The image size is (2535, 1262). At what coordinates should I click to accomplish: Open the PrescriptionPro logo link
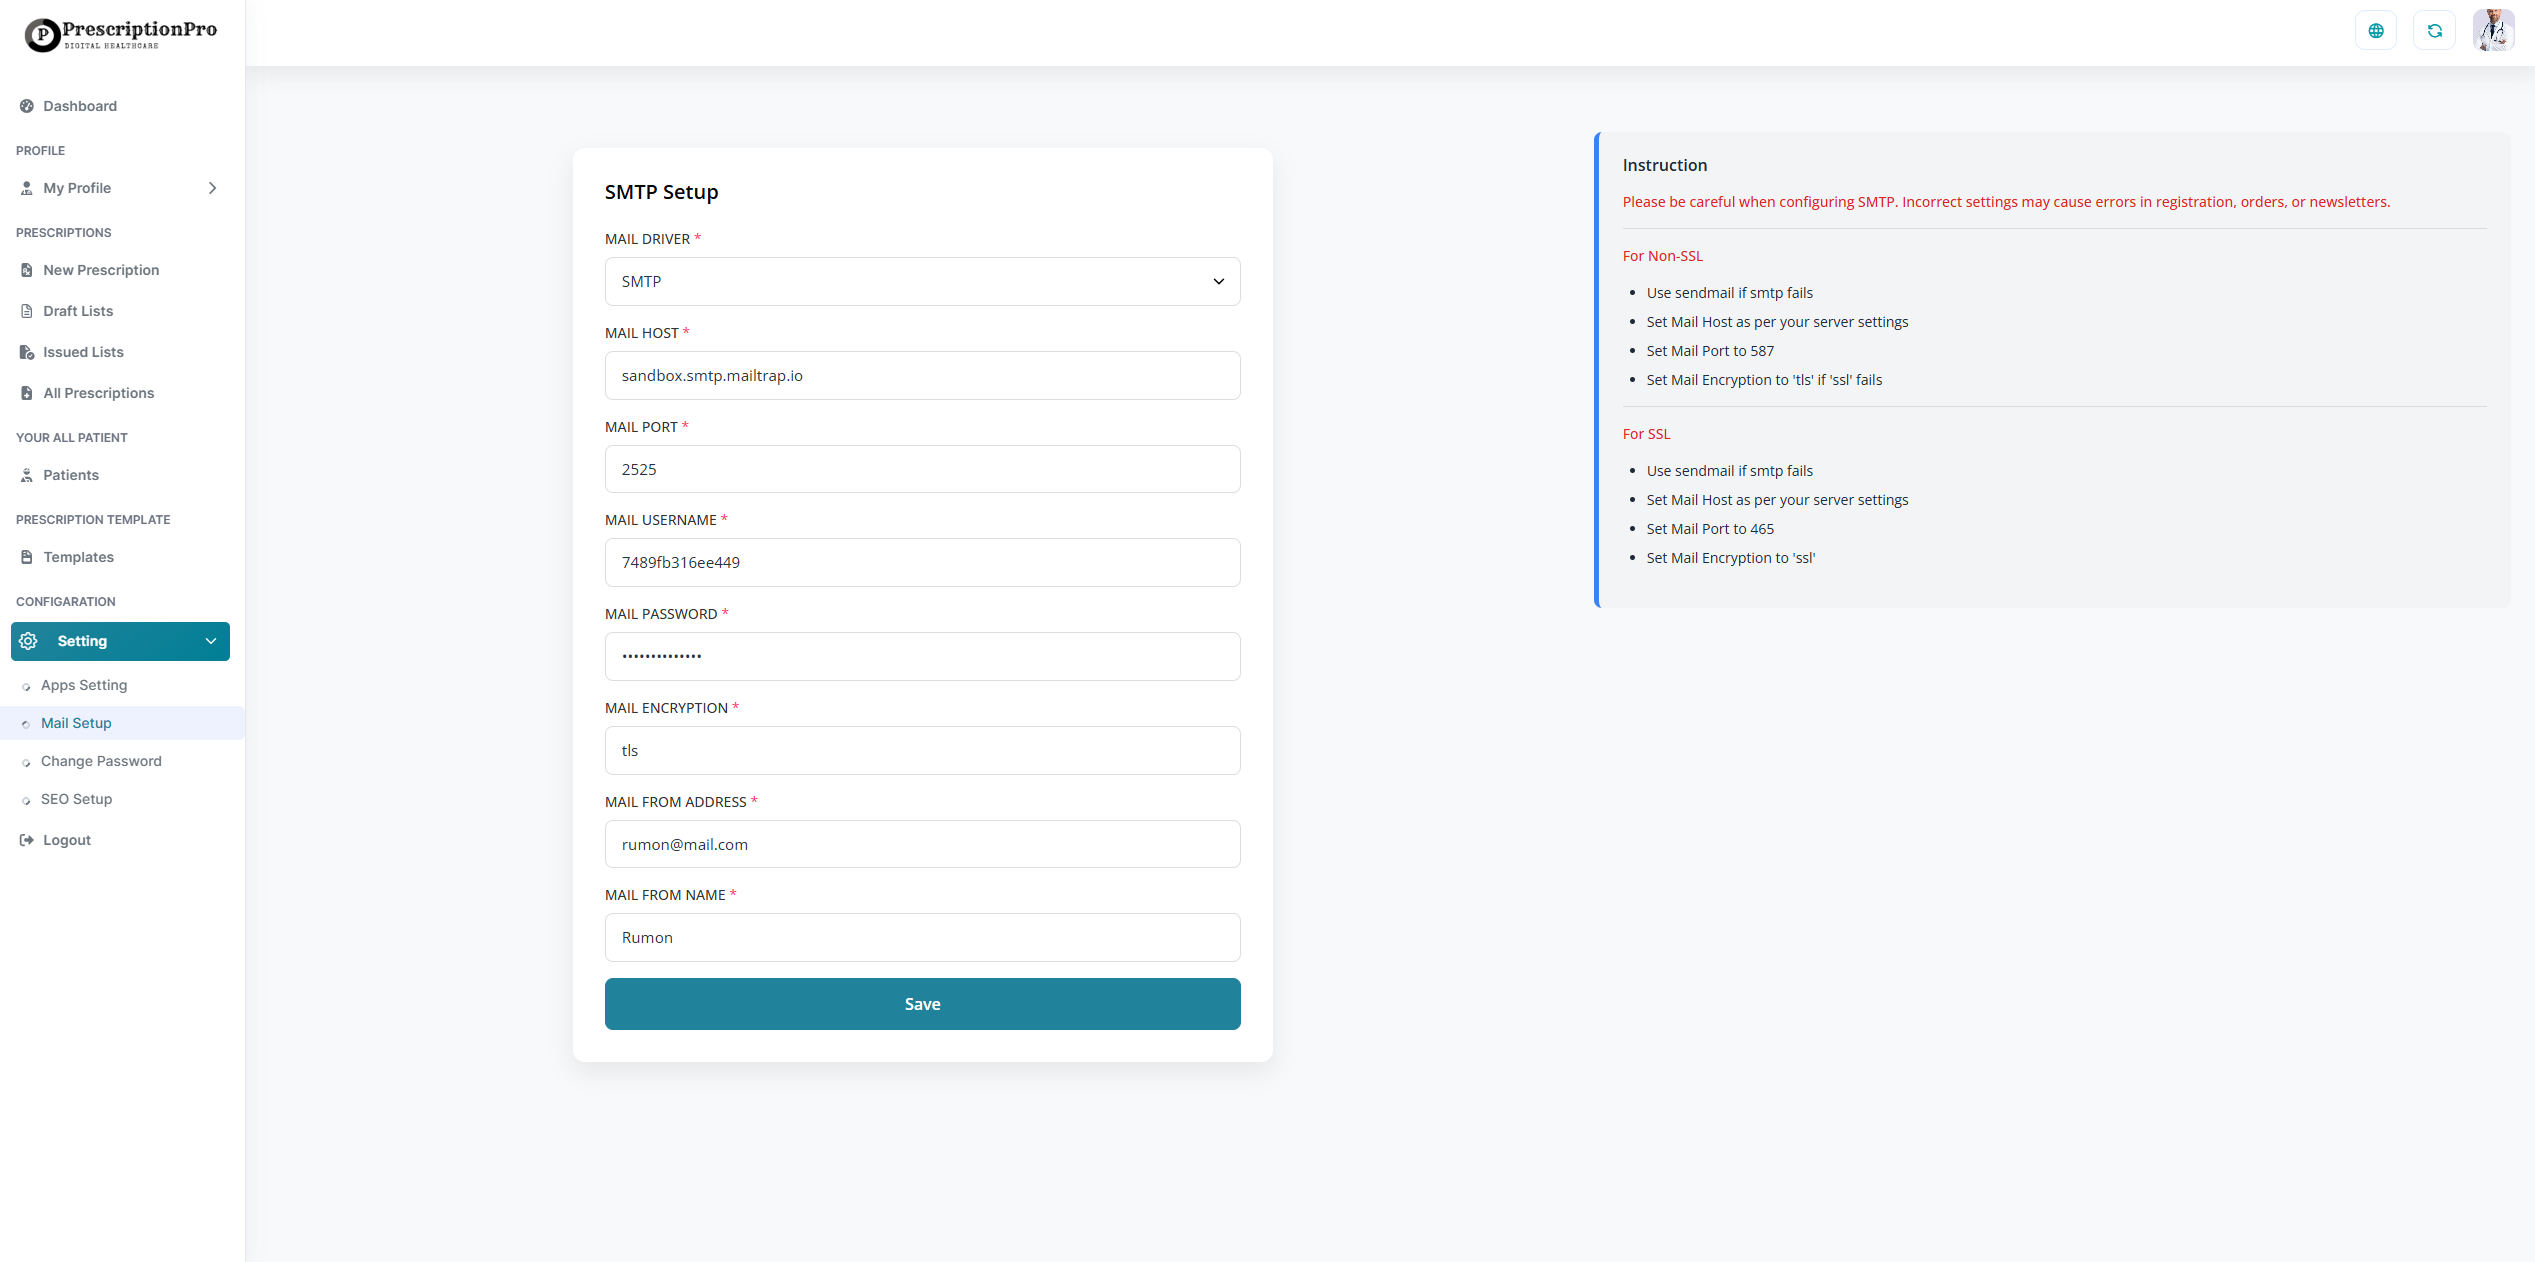coord(120,34)
